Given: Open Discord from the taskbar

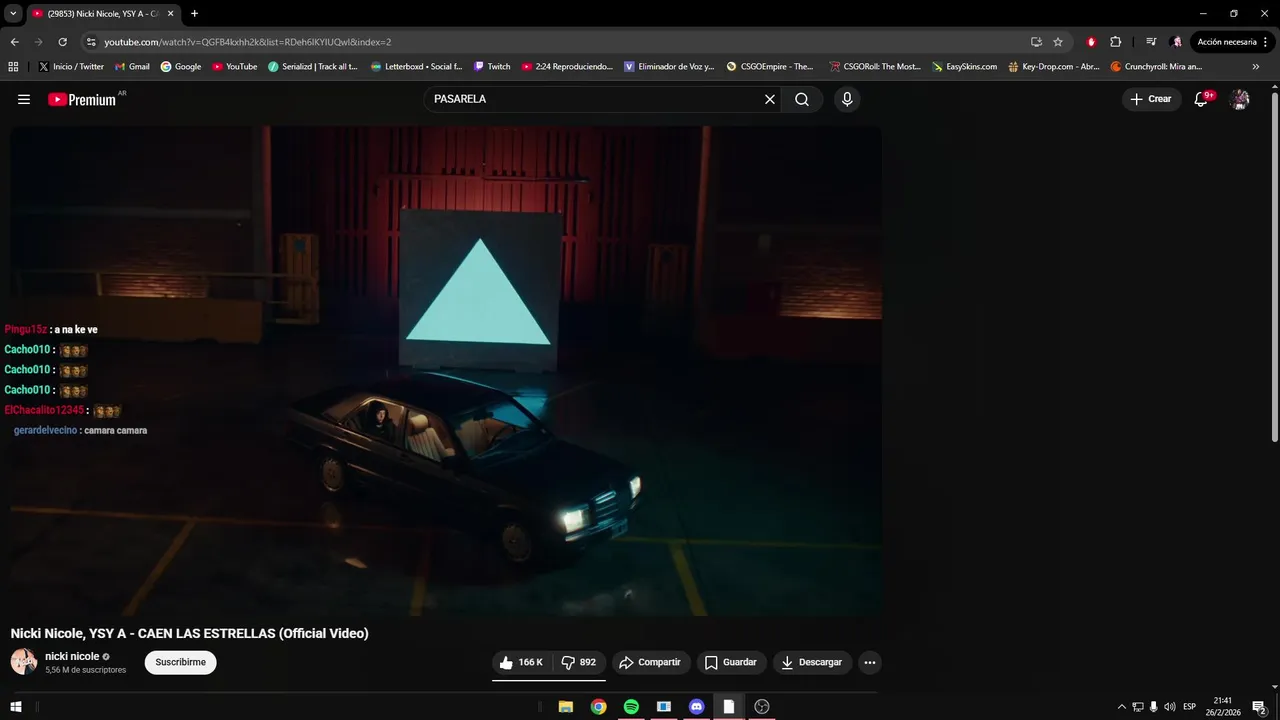Looking at the screenshot, I should point(696,707).
